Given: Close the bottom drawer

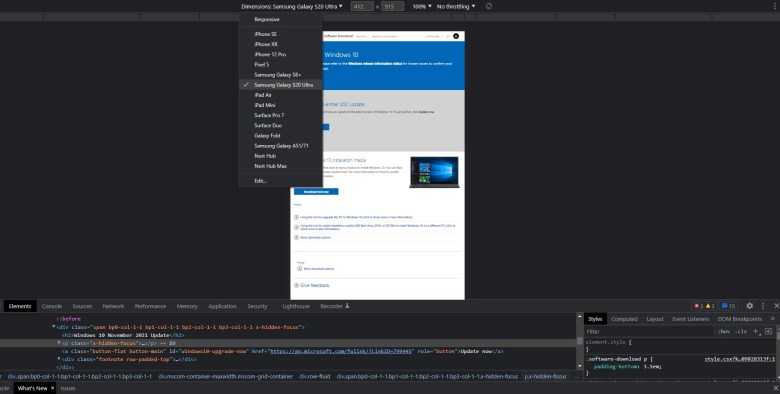Looking at the screenshot, I should click(776, 388).
